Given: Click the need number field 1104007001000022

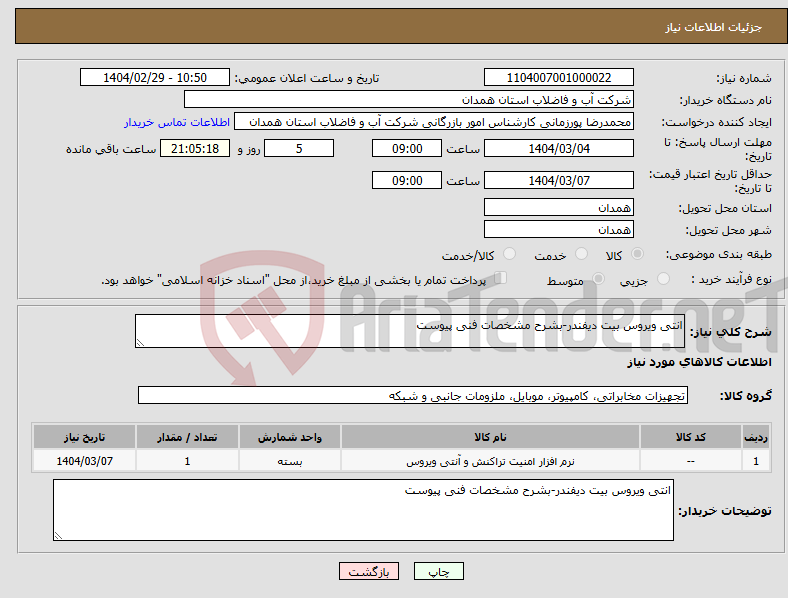Looking at the screenshot, I should [x=559, y=77].
